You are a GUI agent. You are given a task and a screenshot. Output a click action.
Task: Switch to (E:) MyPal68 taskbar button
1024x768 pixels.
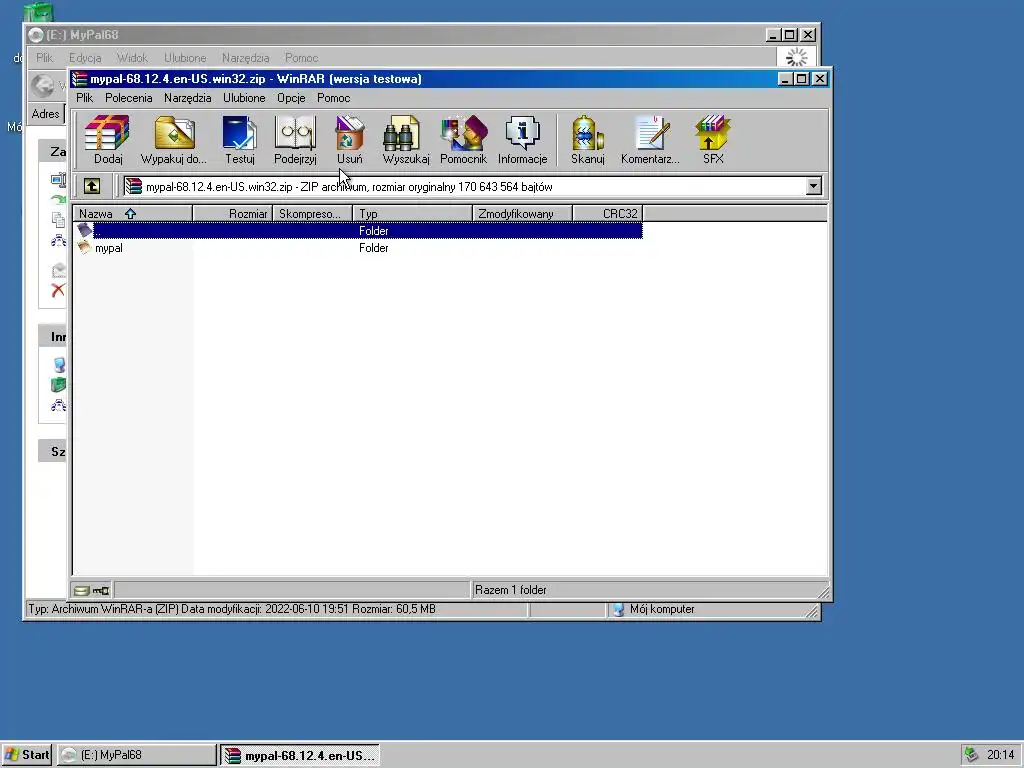click(x=136, y=755)
